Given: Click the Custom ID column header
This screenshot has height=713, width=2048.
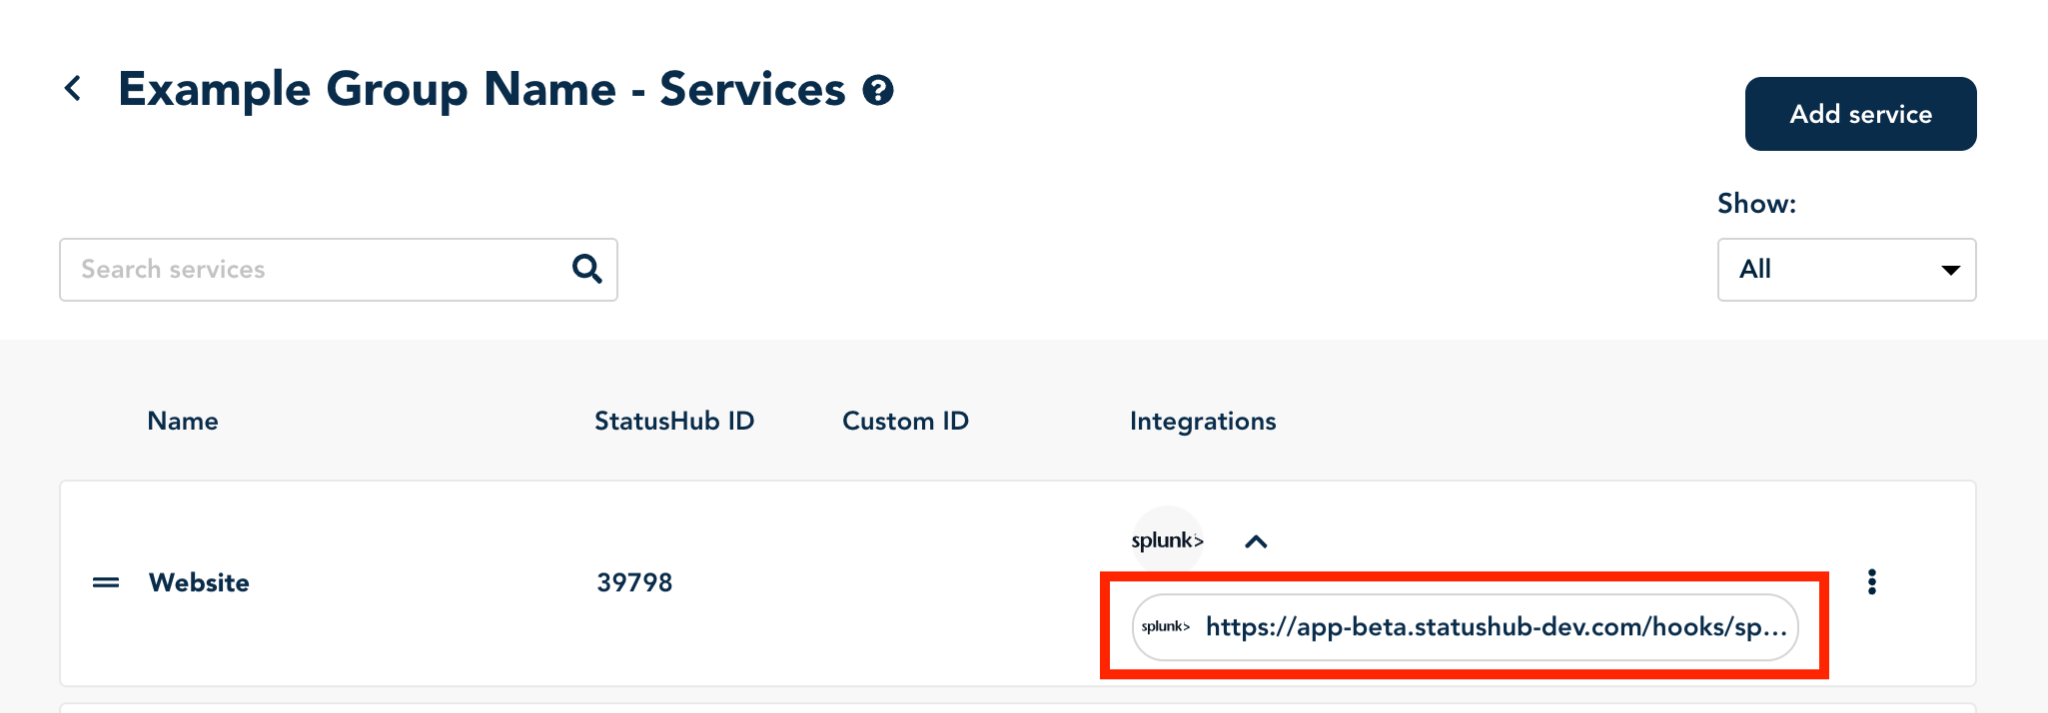Looking at the screenshot, I should tap(906, 421).
